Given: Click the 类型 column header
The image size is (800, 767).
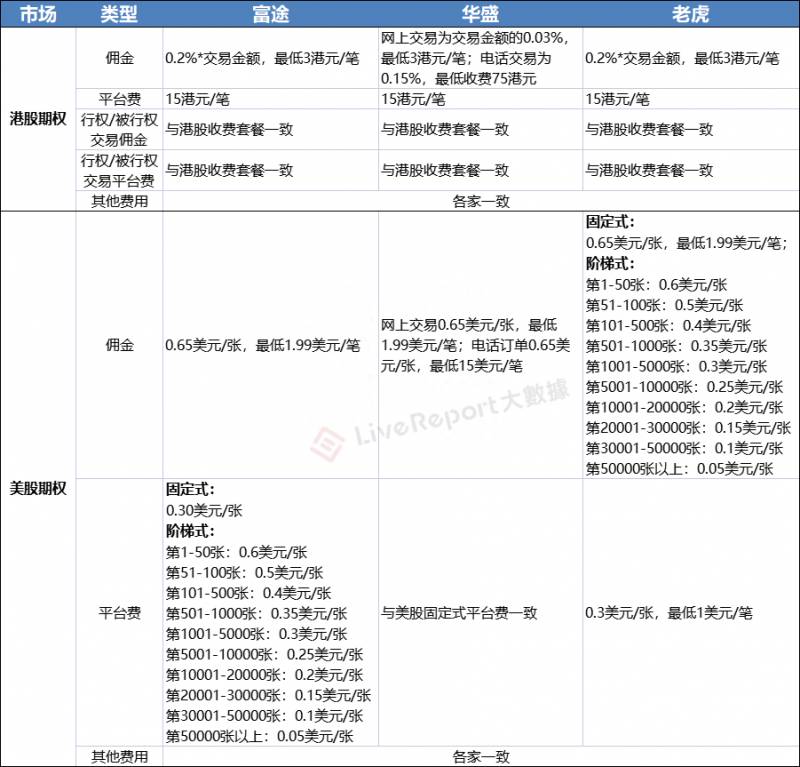Looking at the screenshot, I should [x=119, y=14].
